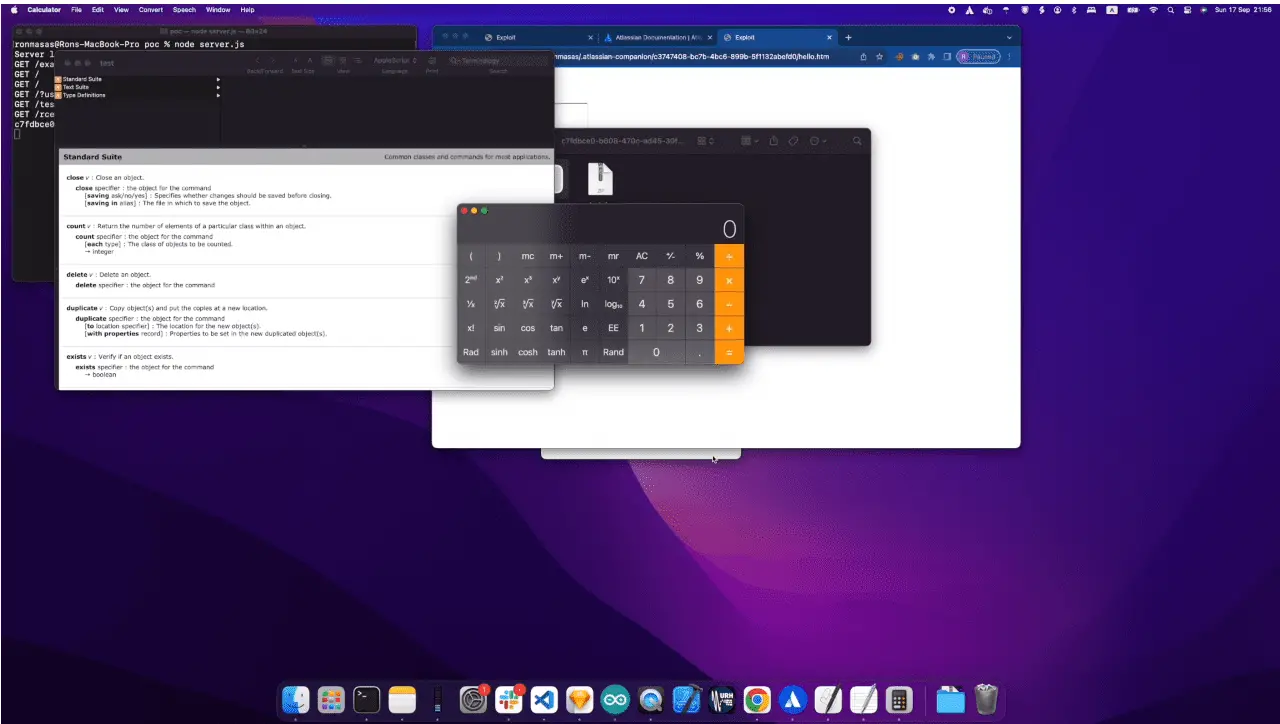This screenshot has width=1280, height=724.
Task: Click the Paused profile button in Chrome
Action: coord(978,57)
